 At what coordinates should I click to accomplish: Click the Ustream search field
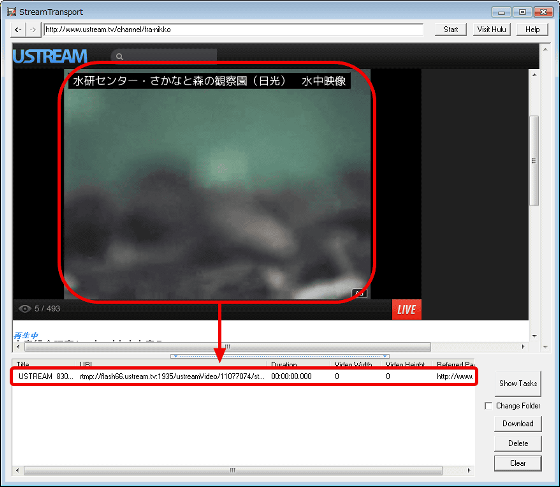tap(164, 56)
